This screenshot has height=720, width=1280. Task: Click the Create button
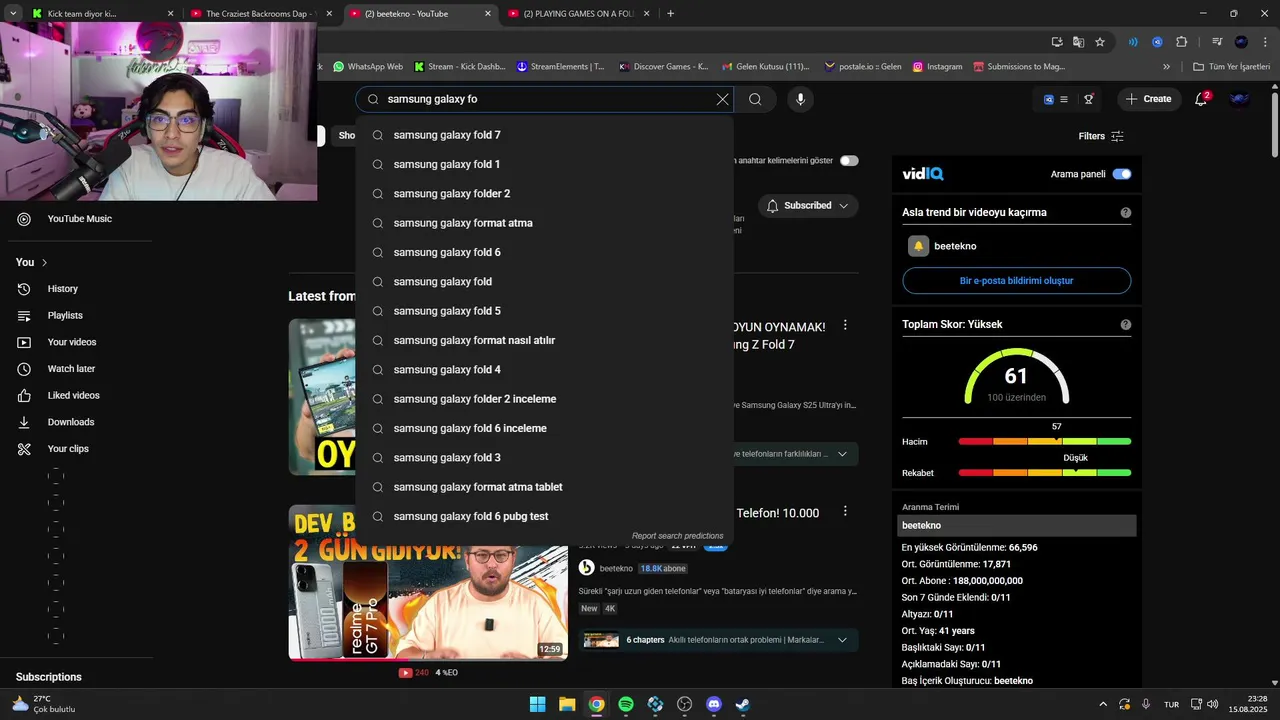[x=1148, y=99]
